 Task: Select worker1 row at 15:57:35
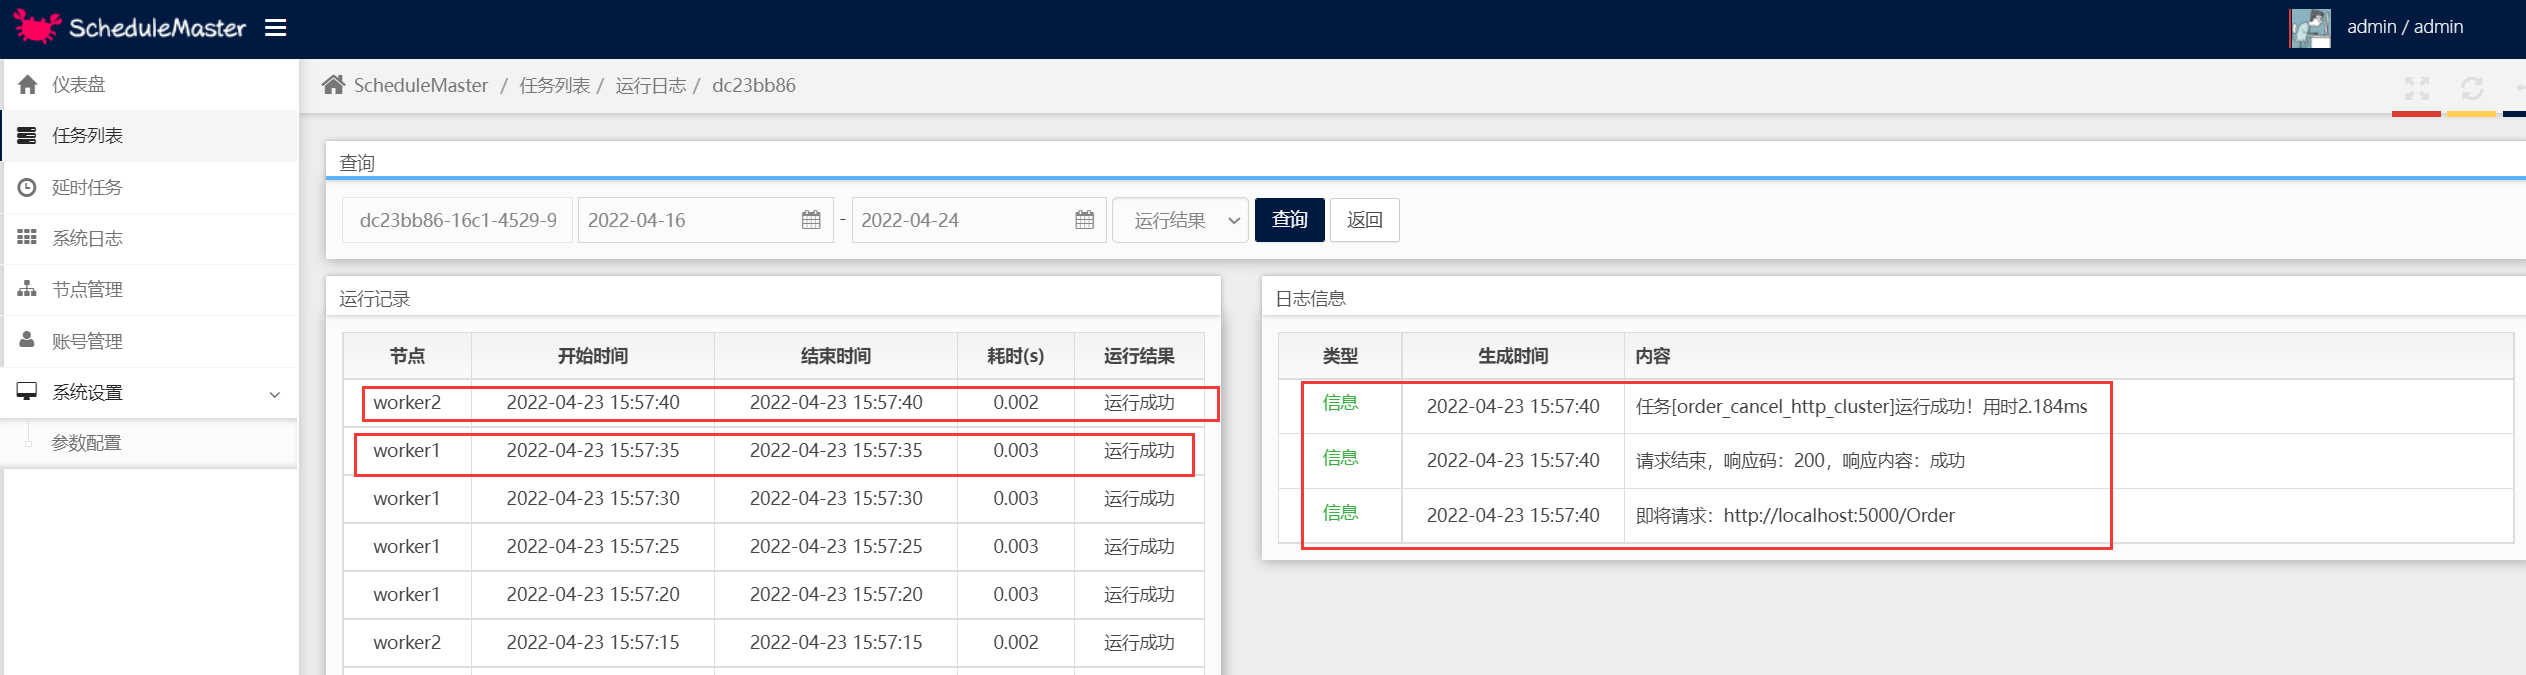click(x=774, y=451)
